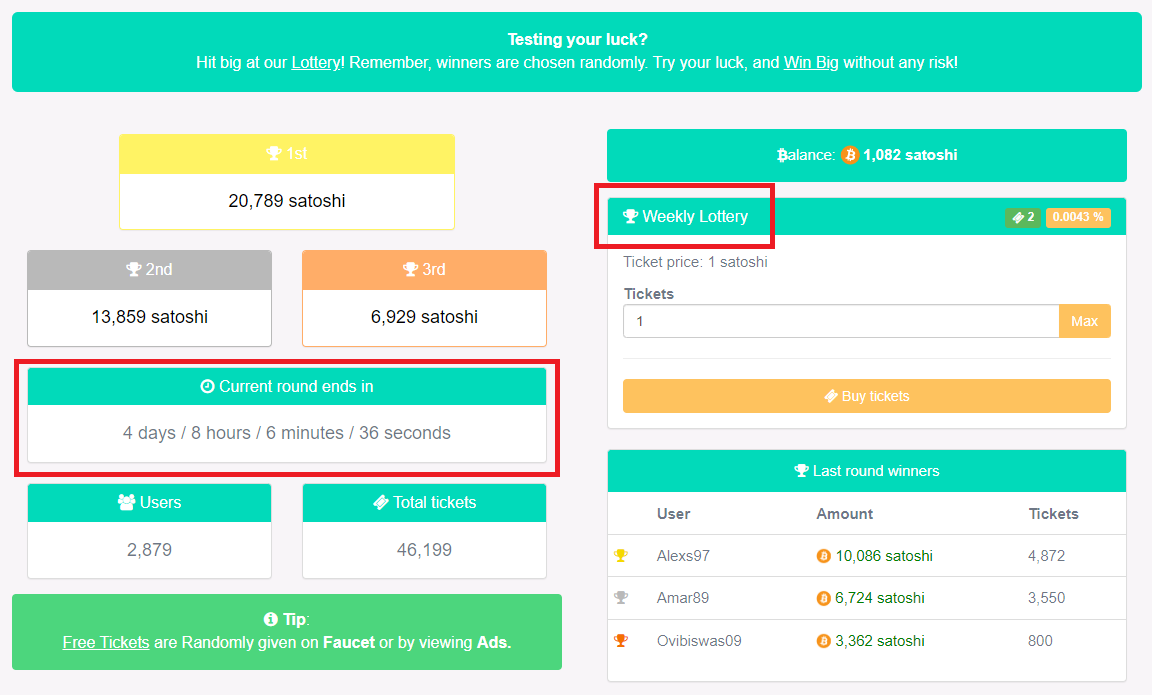Click the 3rd place trophy icon
Image resolution: width=1152 pixels, height=695 pixels.
tap(411, 270)
